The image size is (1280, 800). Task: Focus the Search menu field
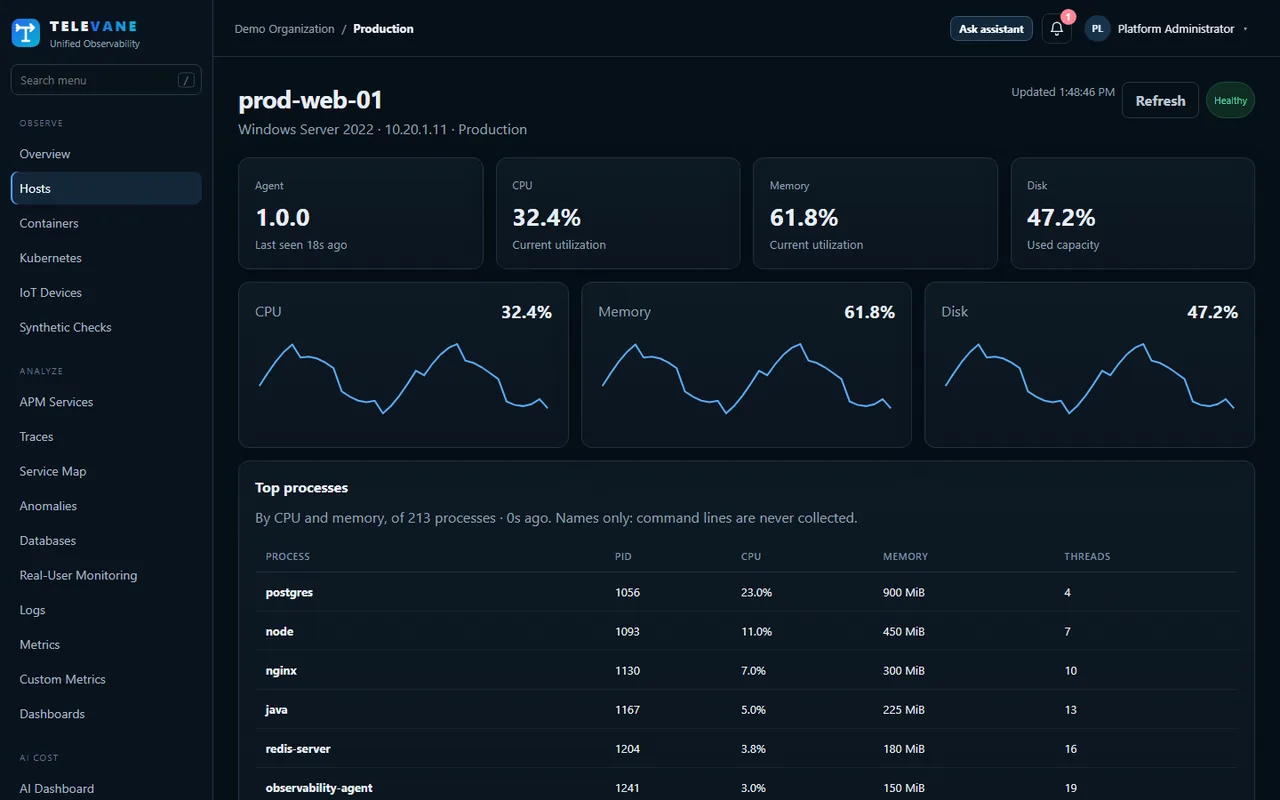[x=106, y=80]
